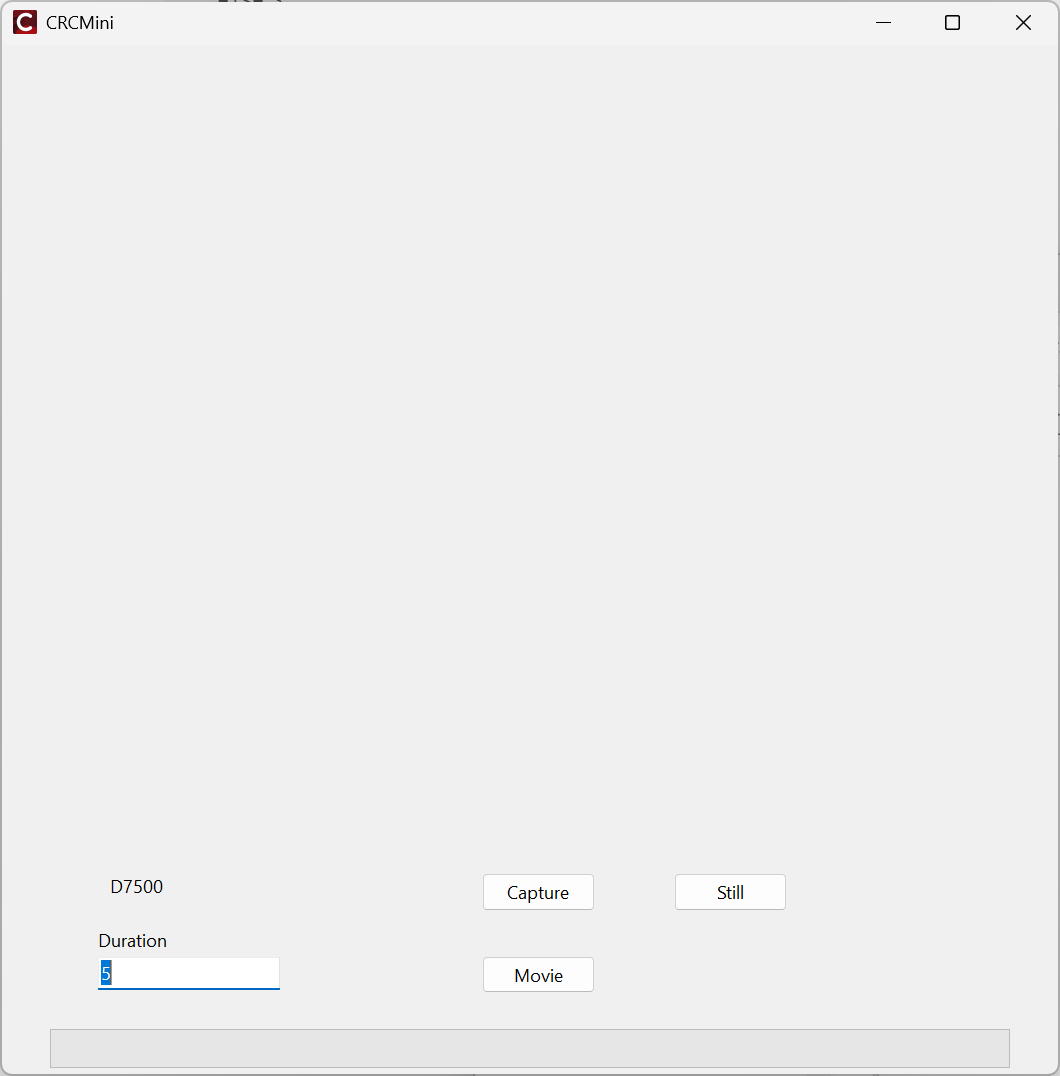Click the progress bar at the bottom
This screenshot has width=1060, height=1076.
[529, 1048]
